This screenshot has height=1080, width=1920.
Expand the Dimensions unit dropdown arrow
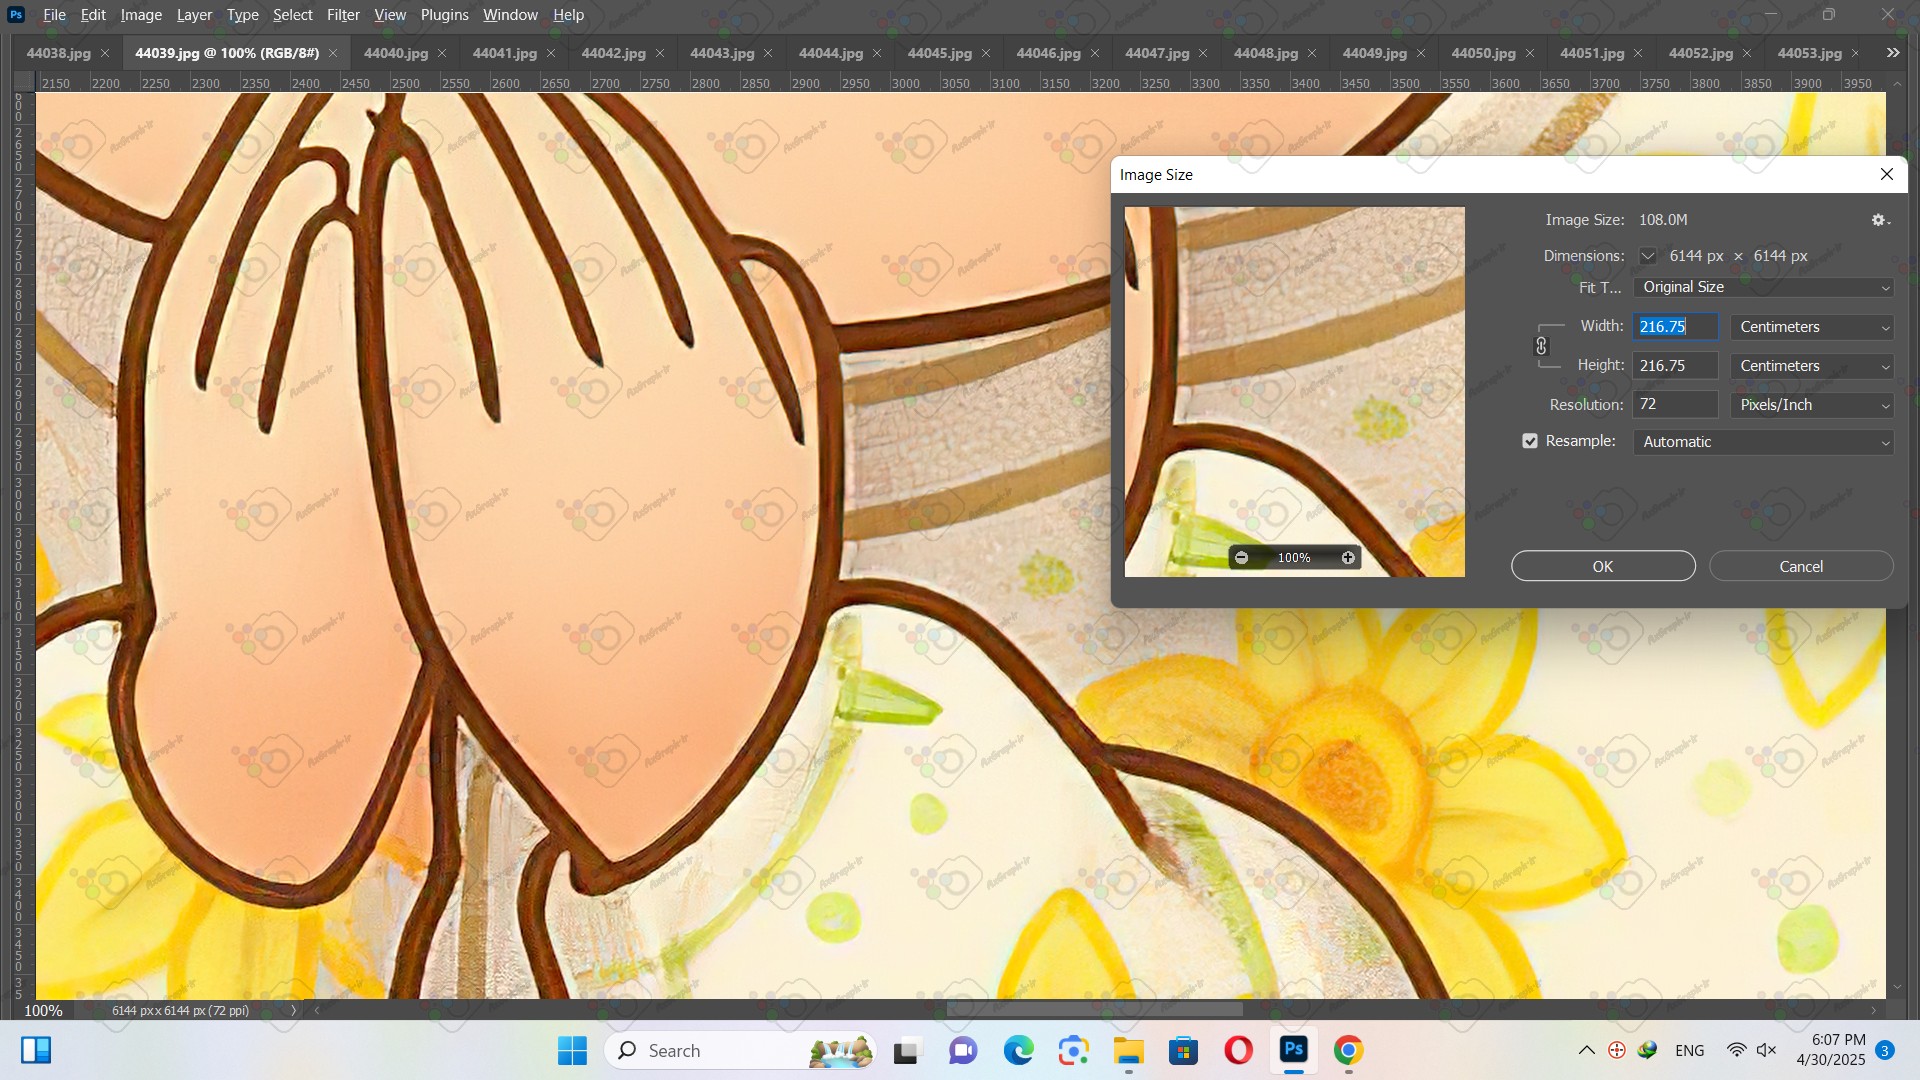tap(1648, 256)
